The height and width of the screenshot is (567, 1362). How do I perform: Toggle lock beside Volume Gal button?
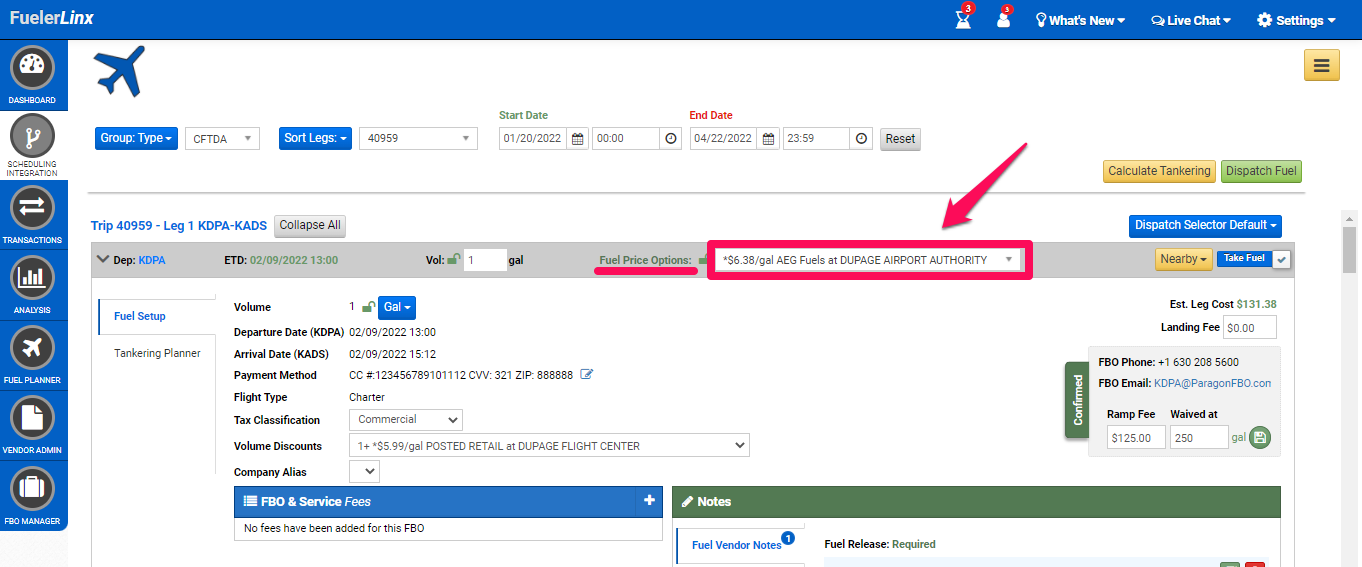(x=368, y=307)
